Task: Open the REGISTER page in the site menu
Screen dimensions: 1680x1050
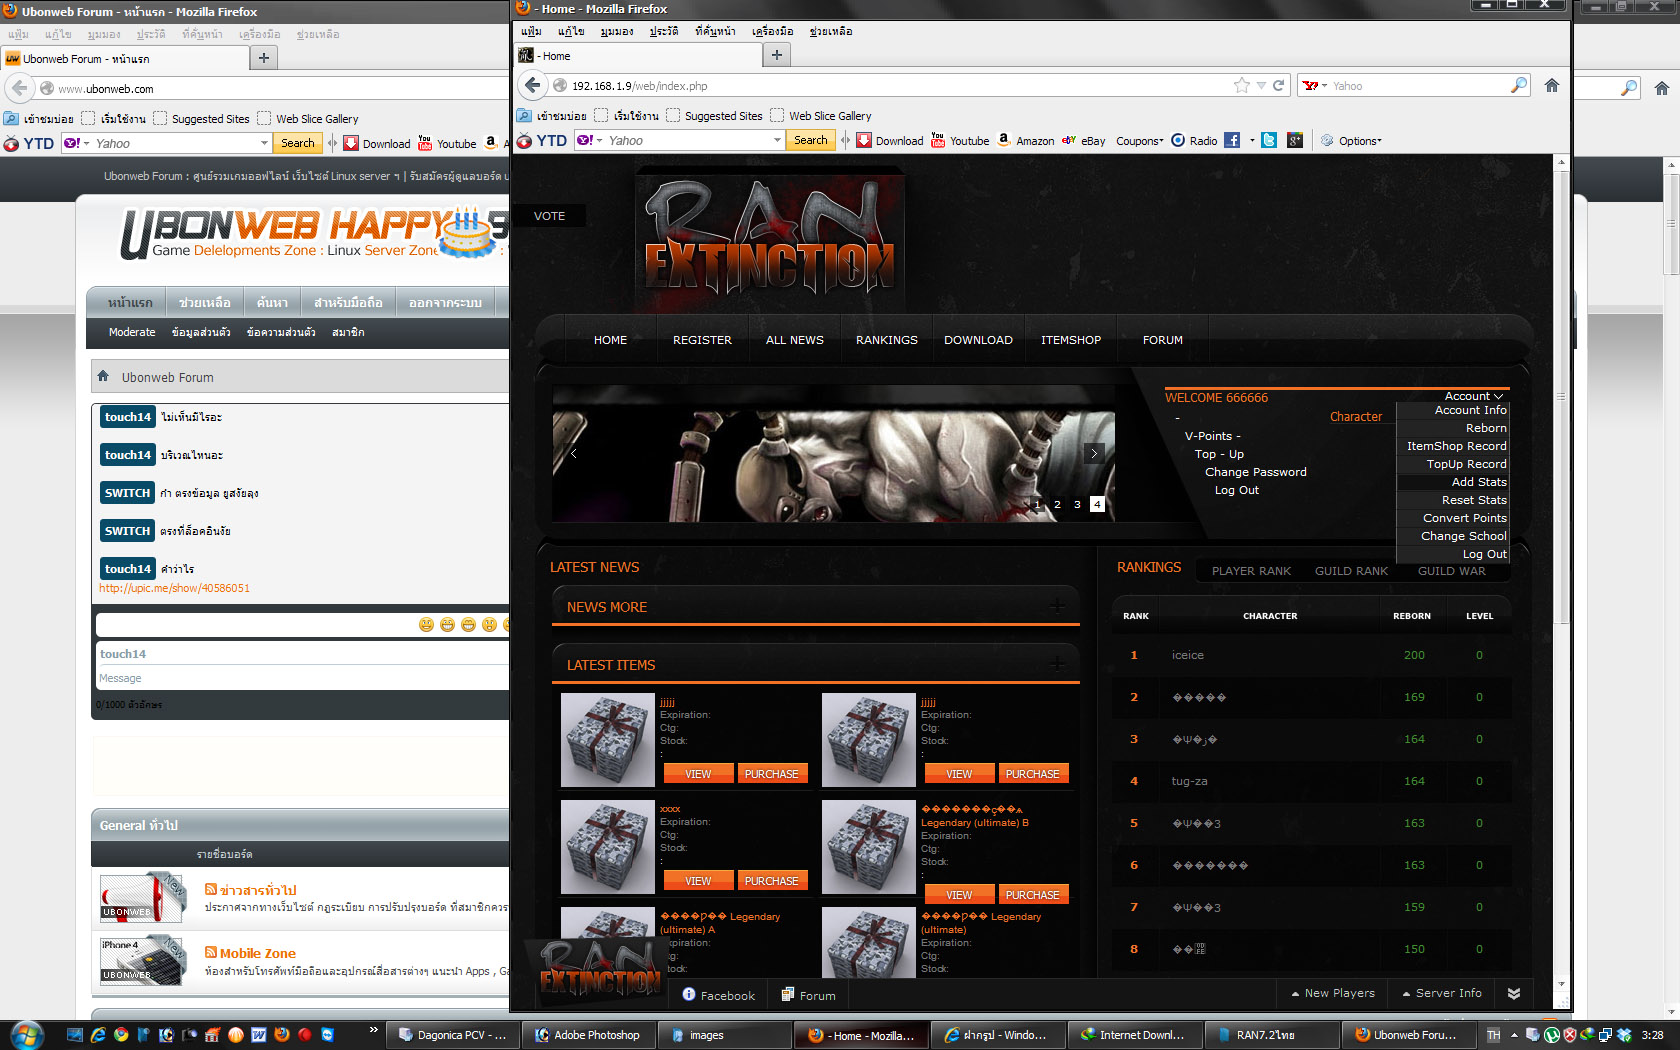Action: (702, 340)
